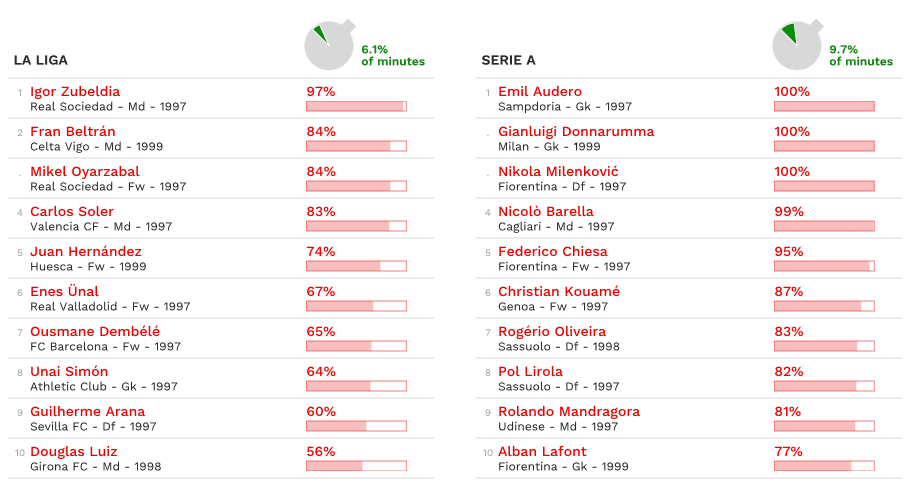Click on Ousmane Dembélé's name
Screen dimensions: 914x494
point(95,332)
